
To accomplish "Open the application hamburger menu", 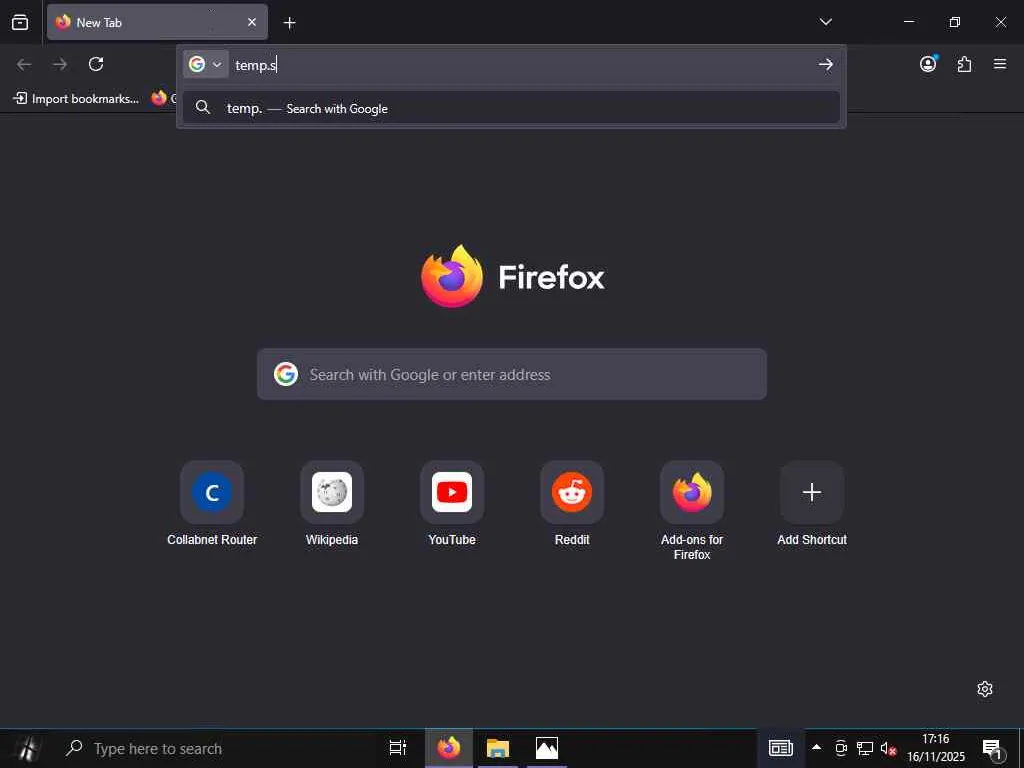I will [1000, 64].
